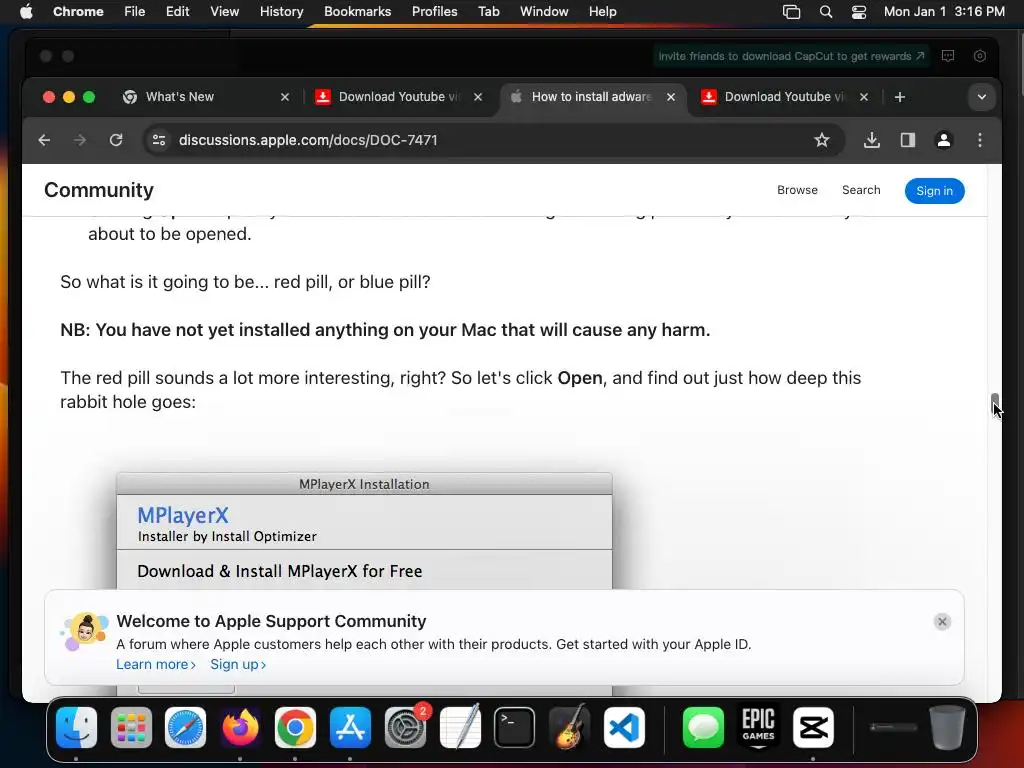1024x768 pixels.
Task: Open the View menu
Action: click(224, 12)
